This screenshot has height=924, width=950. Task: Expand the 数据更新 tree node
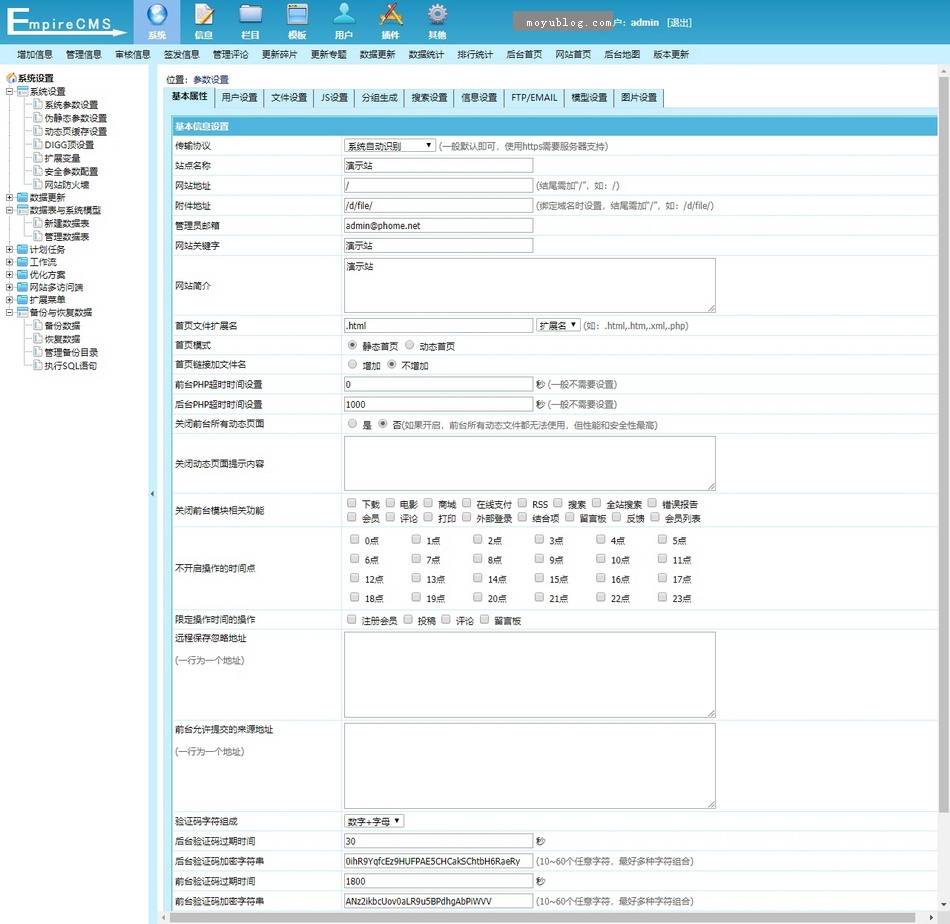tap(9, 198)
